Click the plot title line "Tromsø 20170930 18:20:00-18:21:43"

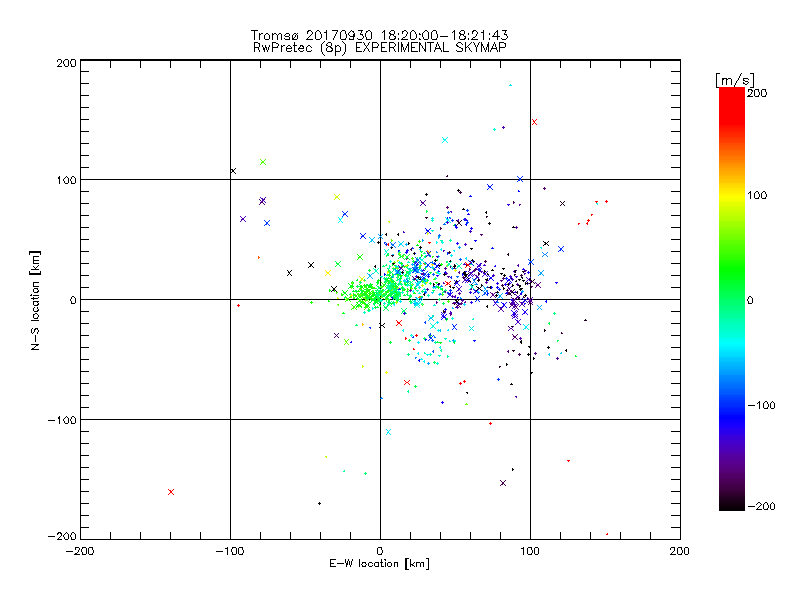point(379,35)
